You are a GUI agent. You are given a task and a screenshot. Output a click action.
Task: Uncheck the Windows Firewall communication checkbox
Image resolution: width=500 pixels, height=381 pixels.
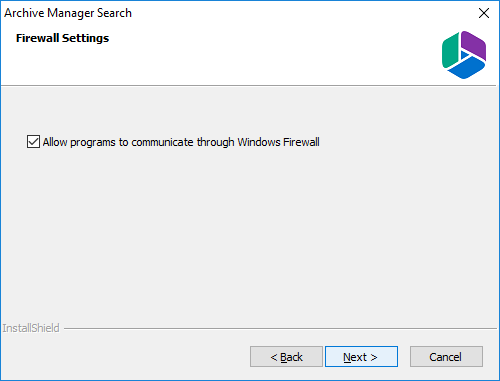point(33,142)
